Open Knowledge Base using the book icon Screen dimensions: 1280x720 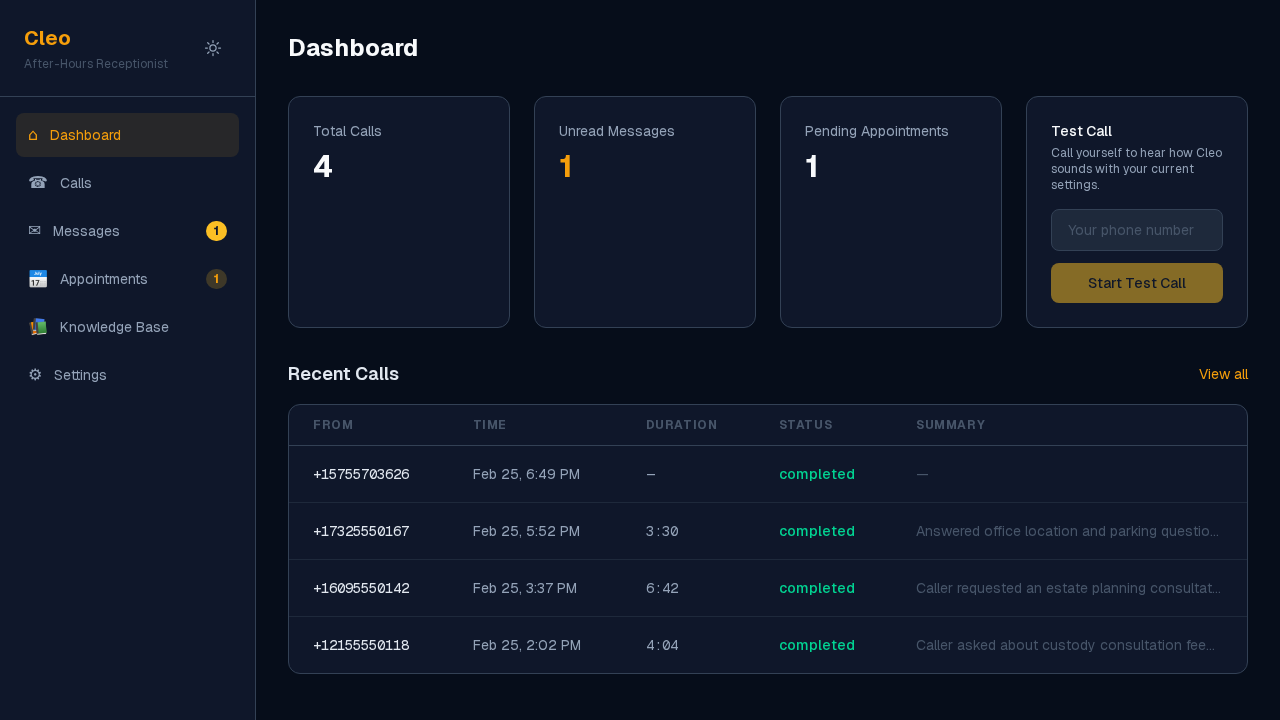(38, 326)
